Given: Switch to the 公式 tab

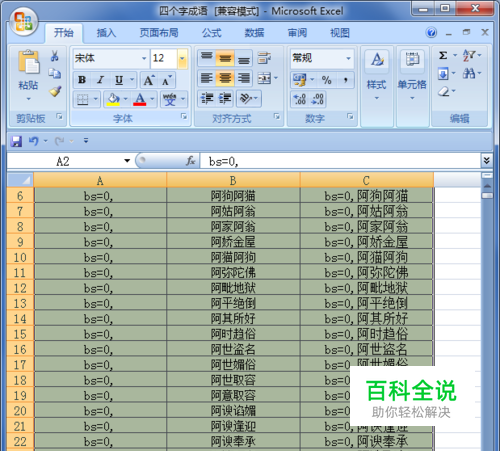Looking at the screenshot, I should pos(212,33).
